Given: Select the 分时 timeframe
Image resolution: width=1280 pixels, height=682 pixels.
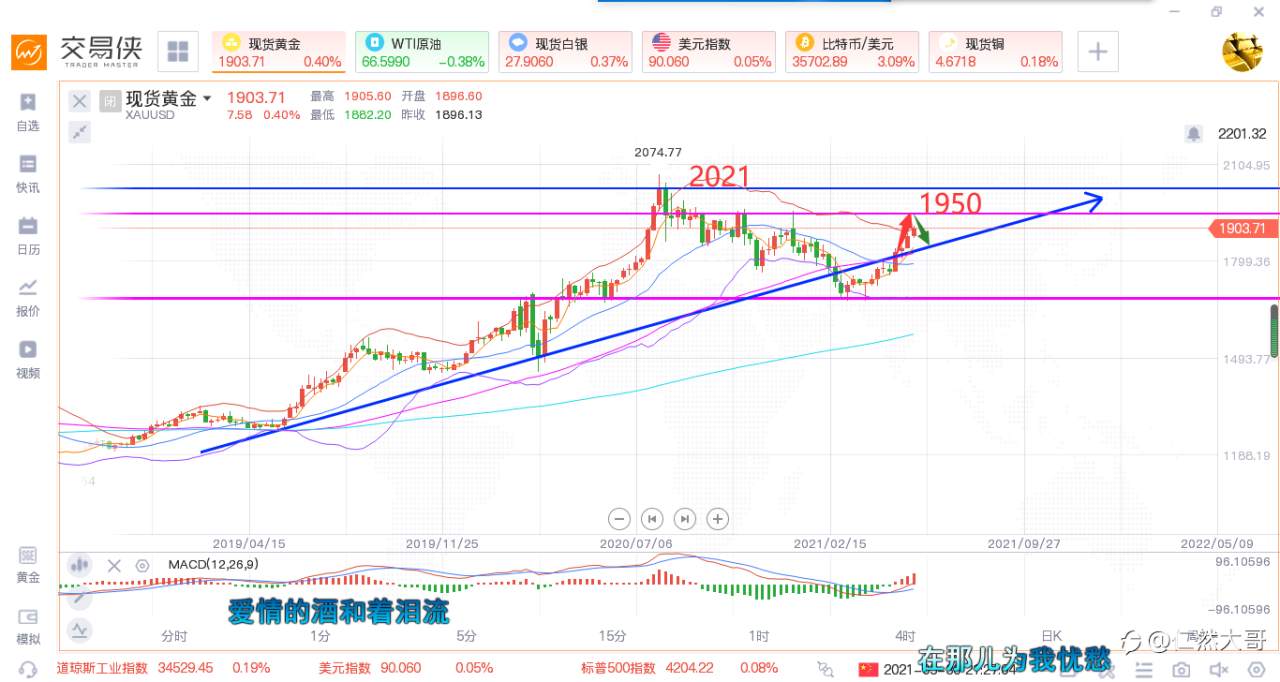Looking at the screenshot, I should point(174,636).
